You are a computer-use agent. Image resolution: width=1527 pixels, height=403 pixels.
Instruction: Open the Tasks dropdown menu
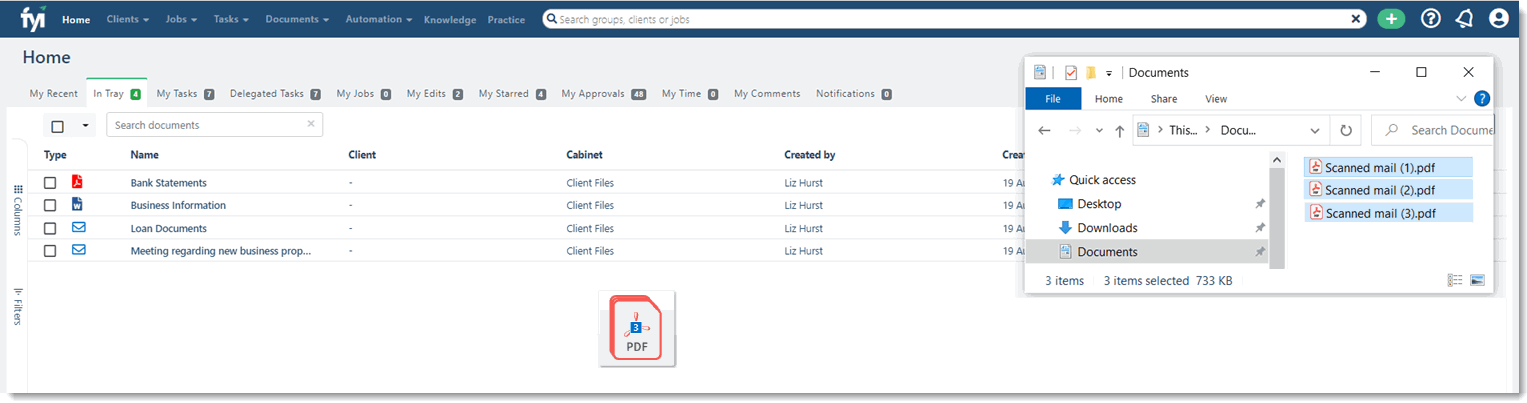231,19
